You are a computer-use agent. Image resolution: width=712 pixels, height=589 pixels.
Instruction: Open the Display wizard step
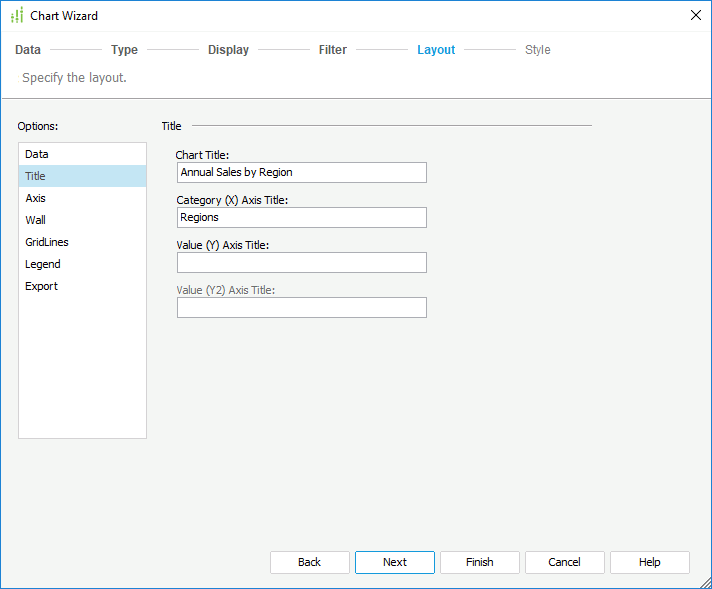[228, 50]
